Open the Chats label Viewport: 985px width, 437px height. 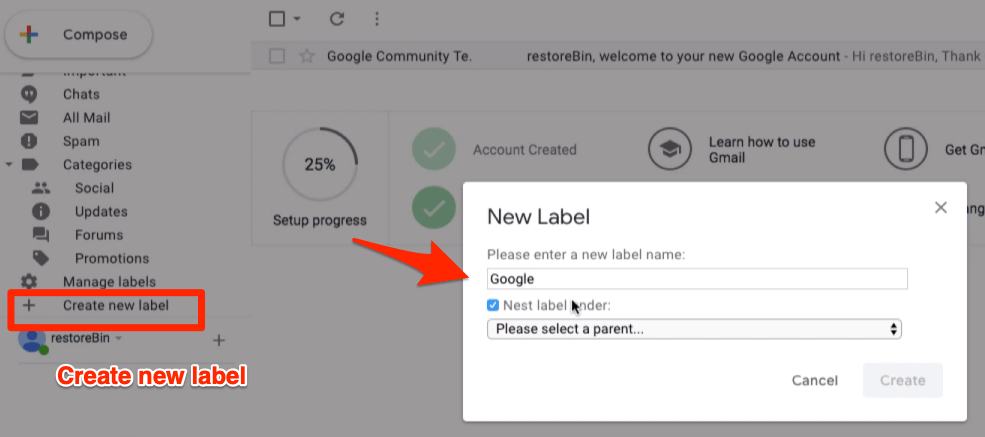(x=81, y=94)
